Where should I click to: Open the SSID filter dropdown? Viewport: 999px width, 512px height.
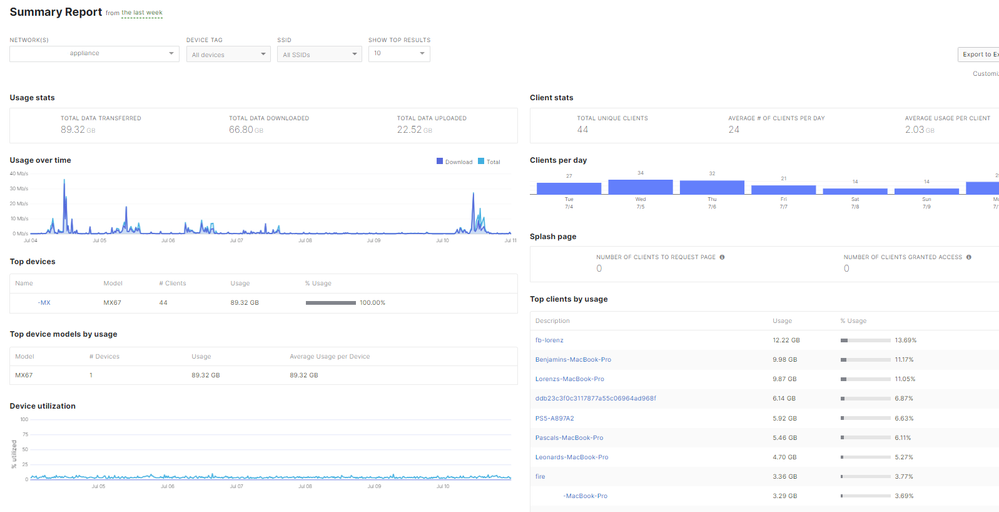tap(319, 54)
